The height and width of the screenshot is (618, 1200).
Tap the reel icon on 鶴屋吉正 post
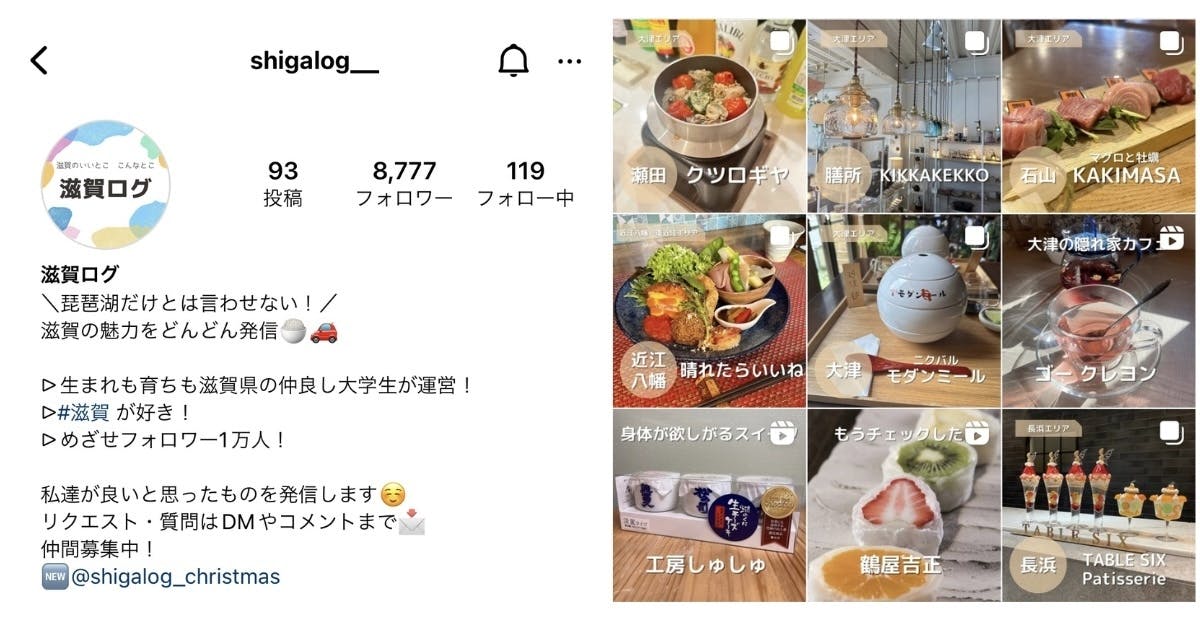pos(977,434)
